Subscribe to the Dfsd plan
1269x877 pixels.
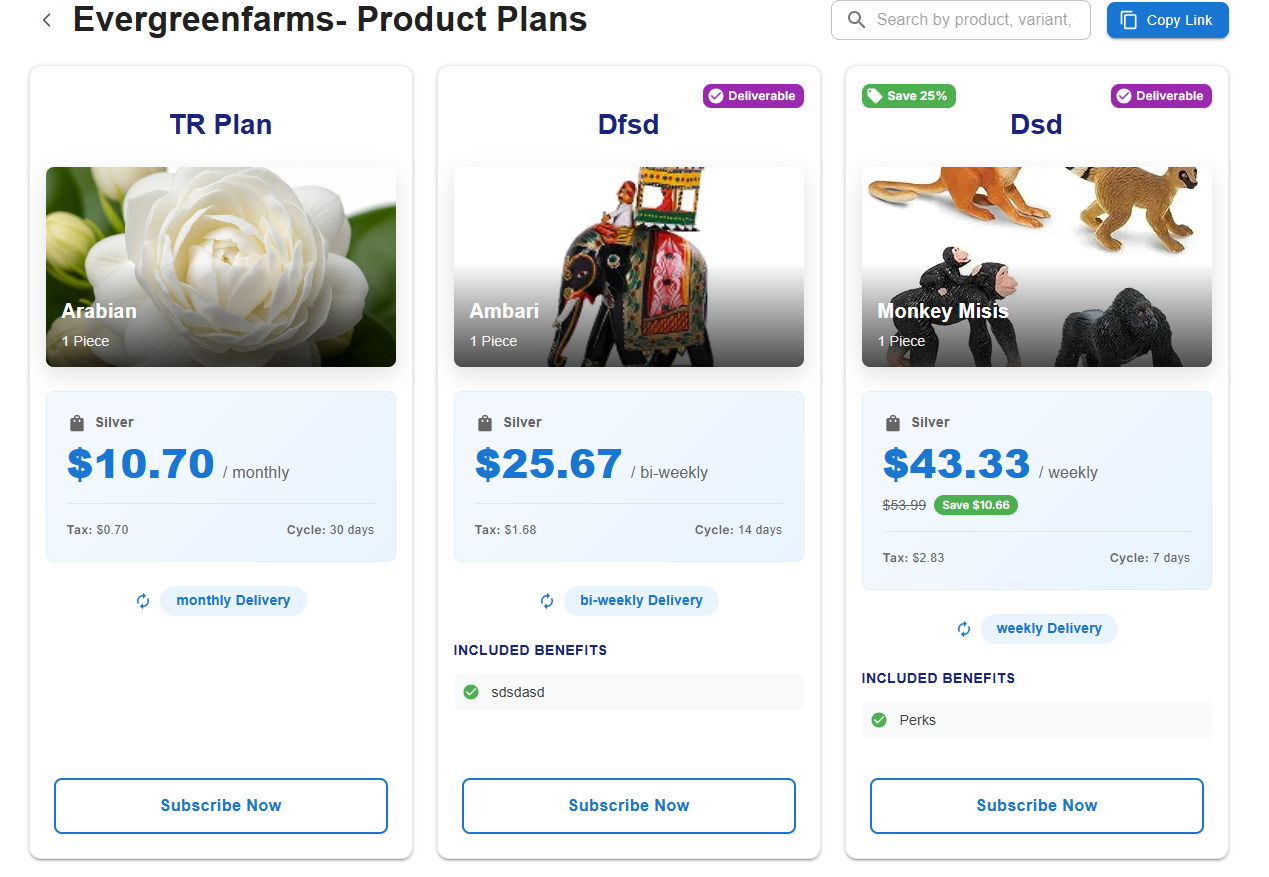click(x=629, y=806)
